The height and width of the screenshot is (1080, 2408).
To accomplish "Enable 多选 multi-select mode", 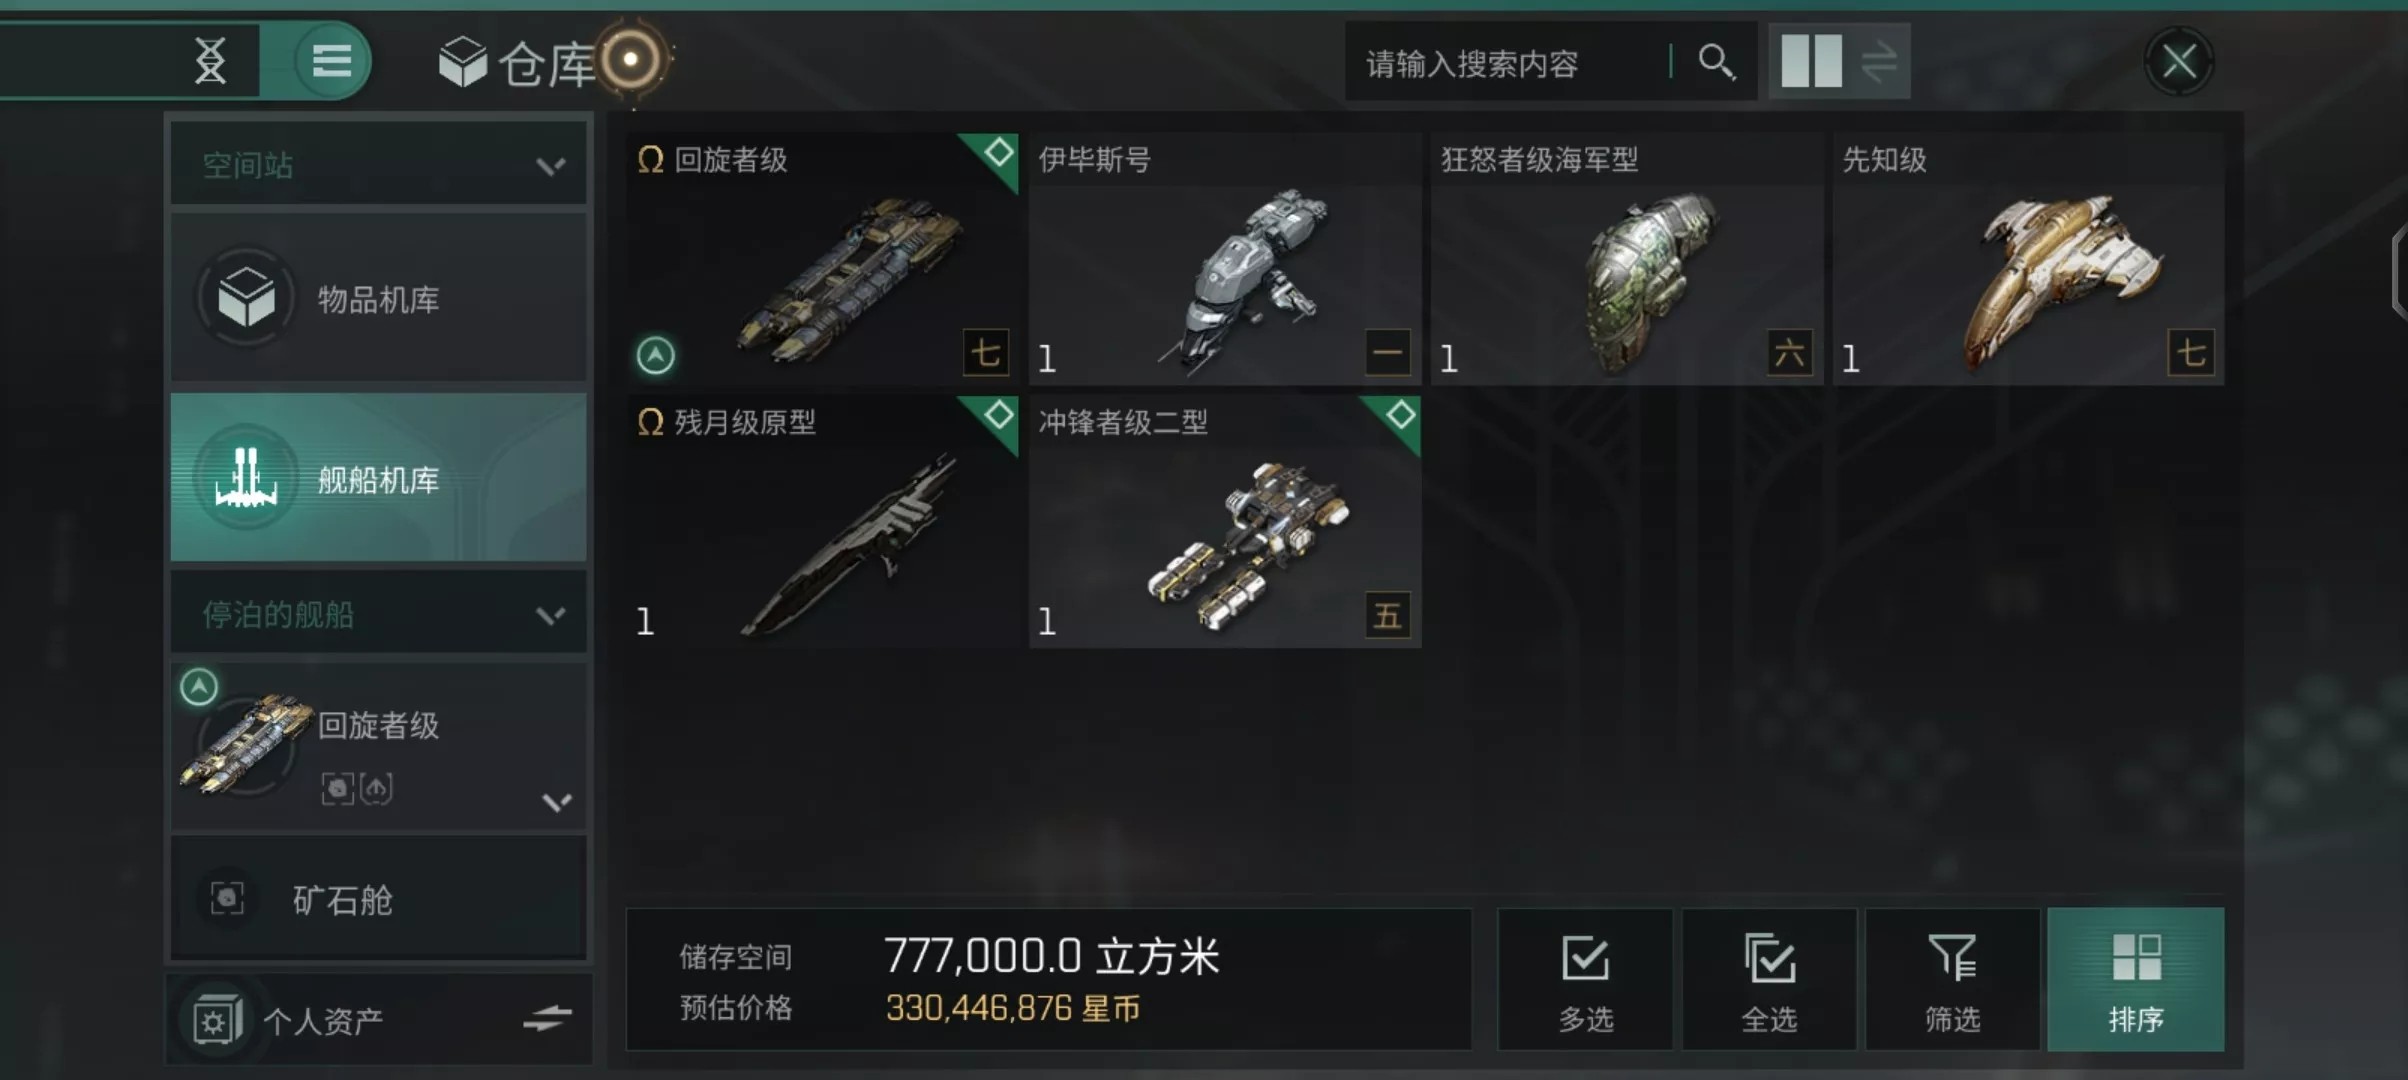I will 1585,979.
